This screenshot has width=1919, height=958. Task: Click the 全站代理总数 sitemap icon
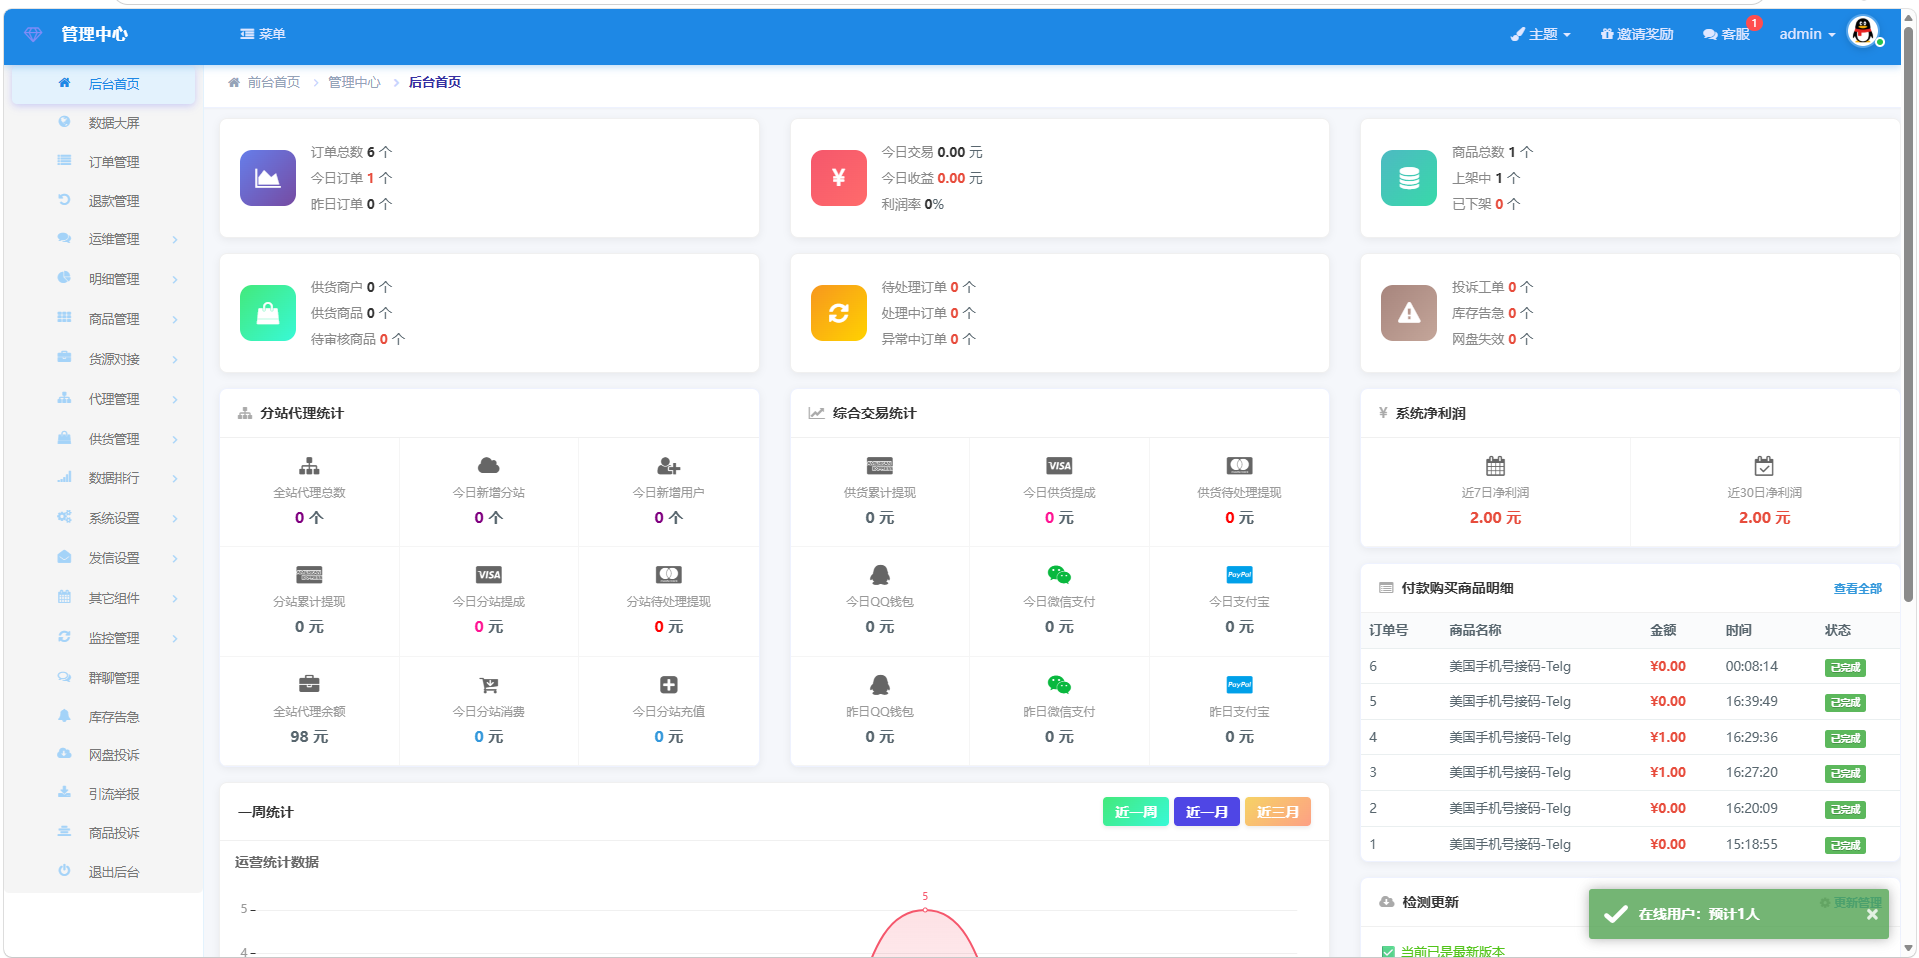click(x=309, y=466)
